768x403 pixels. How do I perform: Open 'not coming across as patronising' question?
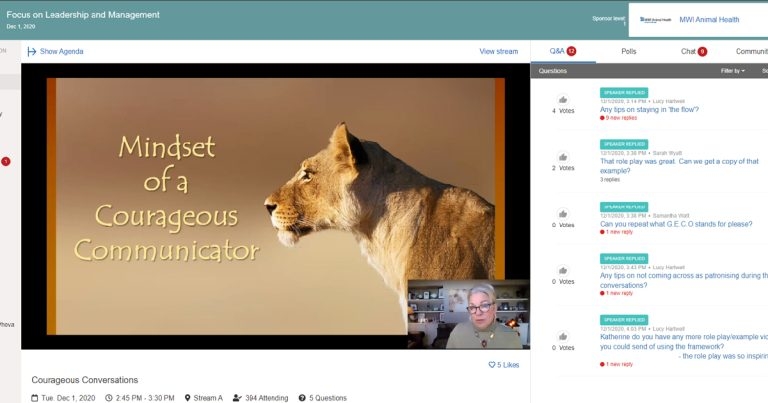click(x=684, y=280)
